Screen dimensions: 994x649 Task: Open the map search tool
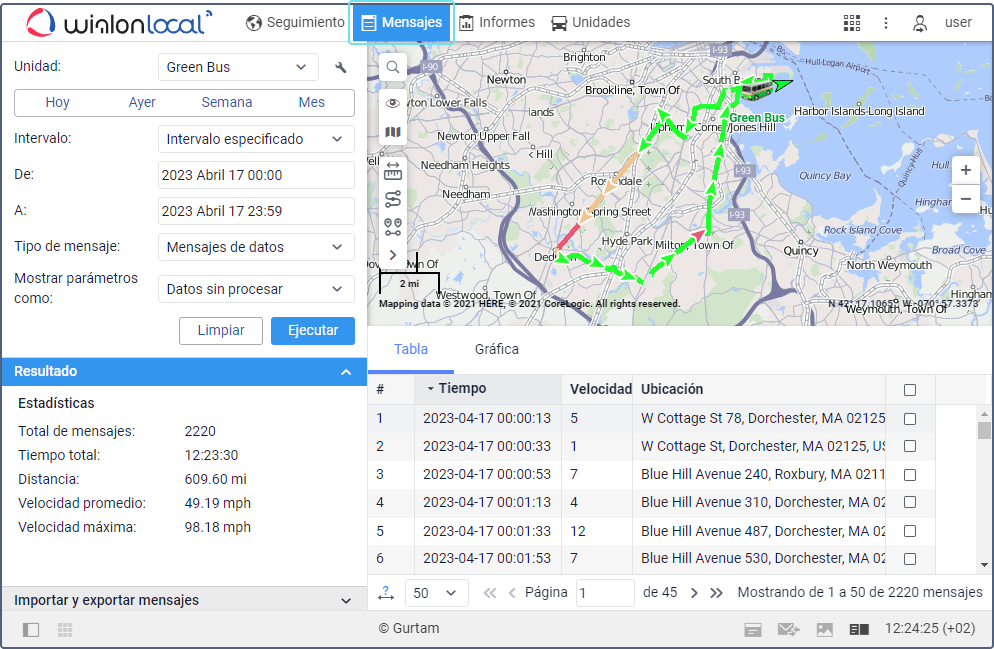pos(393,67)
